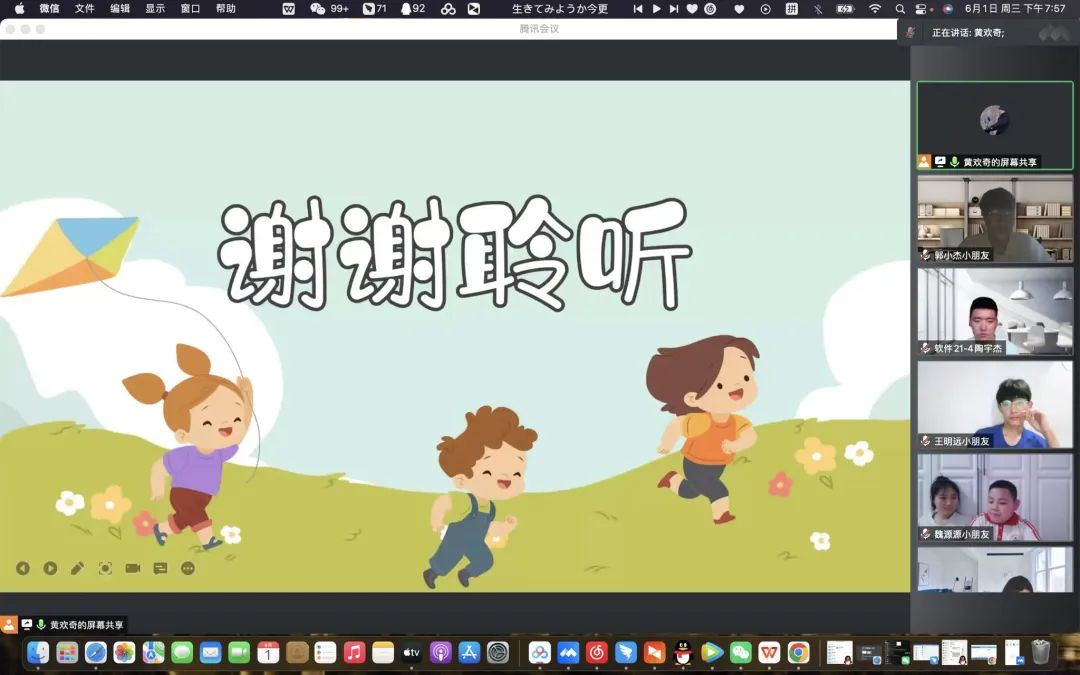
Task: Select the pen annotation tool on slide
Action: [x=77, y=568]
